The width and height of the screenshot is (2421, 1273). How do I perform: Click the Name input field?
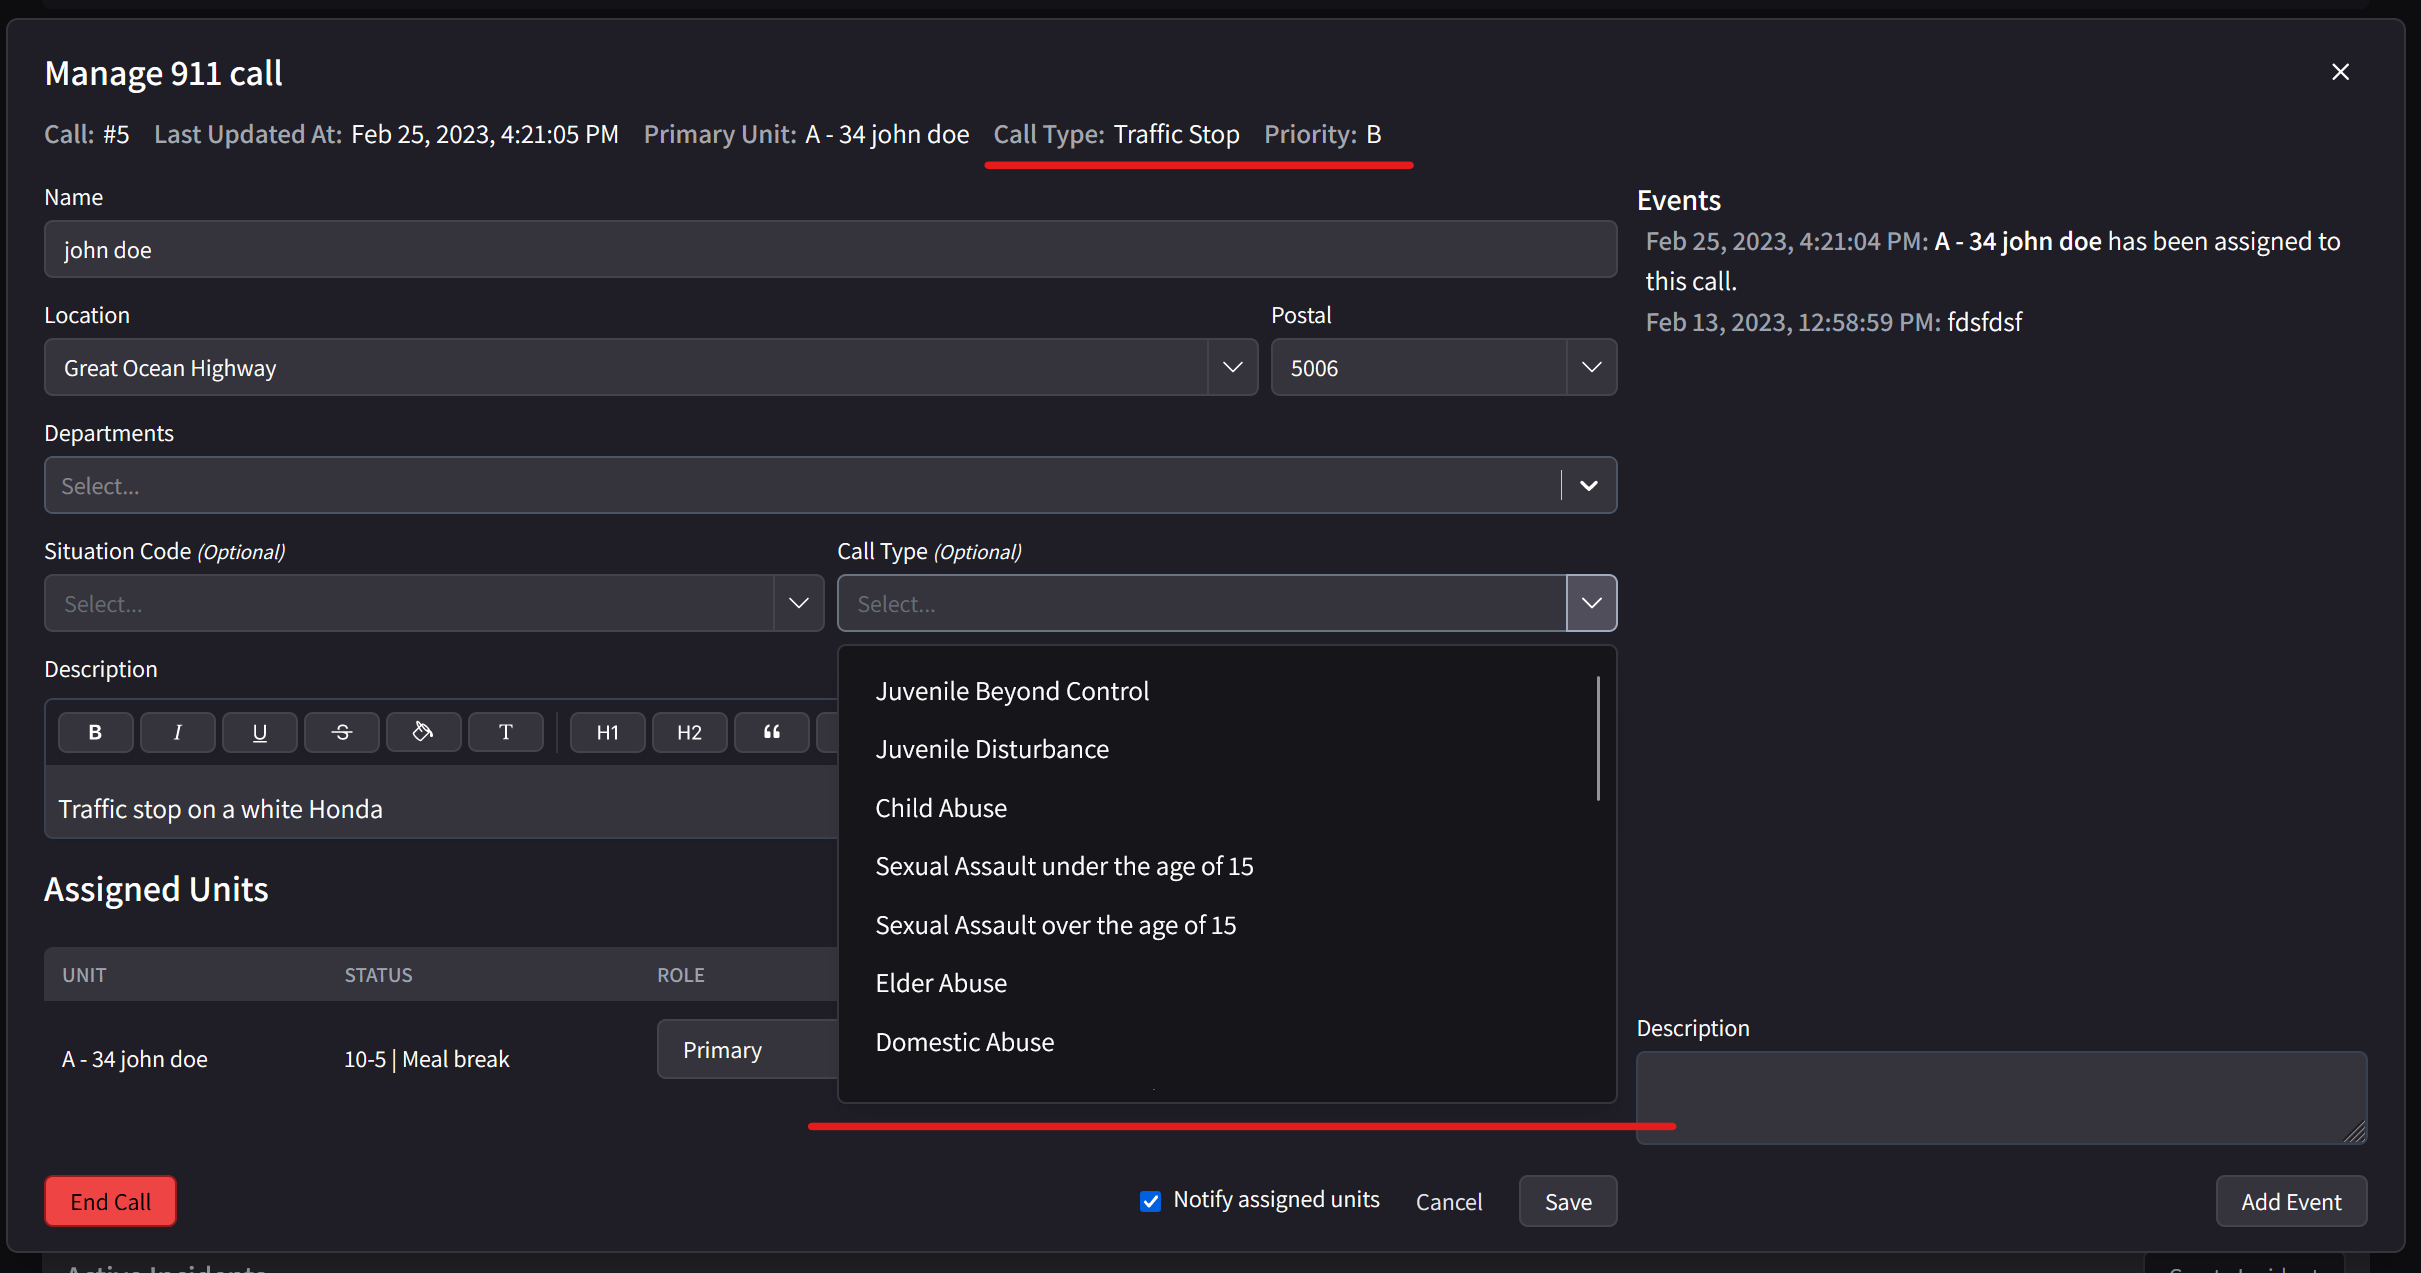[830, 249]
